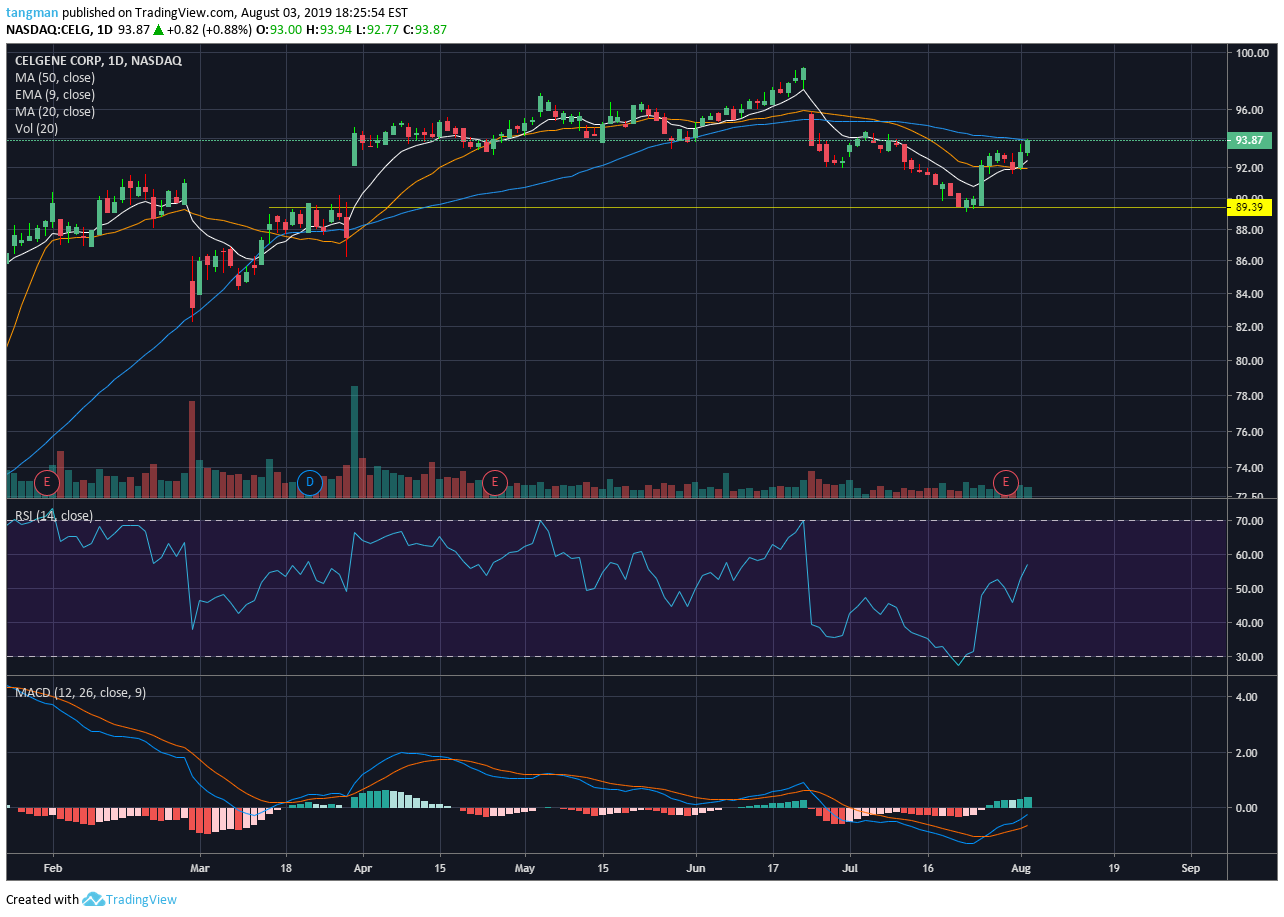This screenshot has height=917, width=1284.
Task: Click the Aug date label on time axis
Action: (x=1021, y=868)
